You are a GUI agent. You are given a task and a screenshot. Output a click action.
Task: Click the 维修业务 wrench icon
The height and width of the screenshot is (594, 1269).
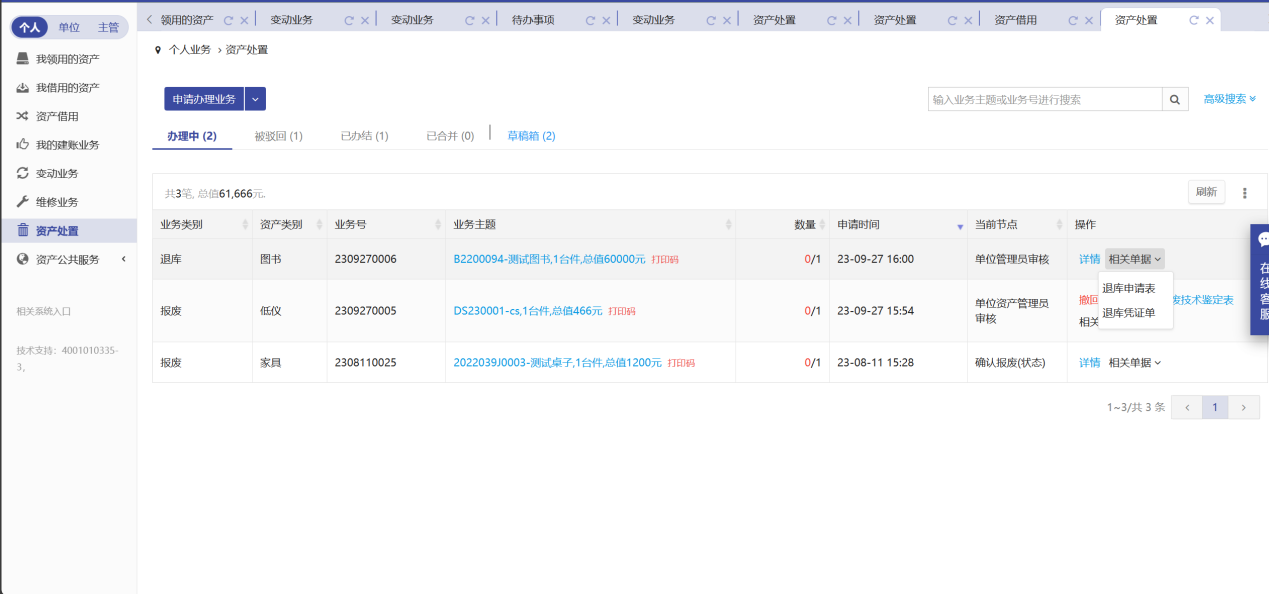click(23, 202)
